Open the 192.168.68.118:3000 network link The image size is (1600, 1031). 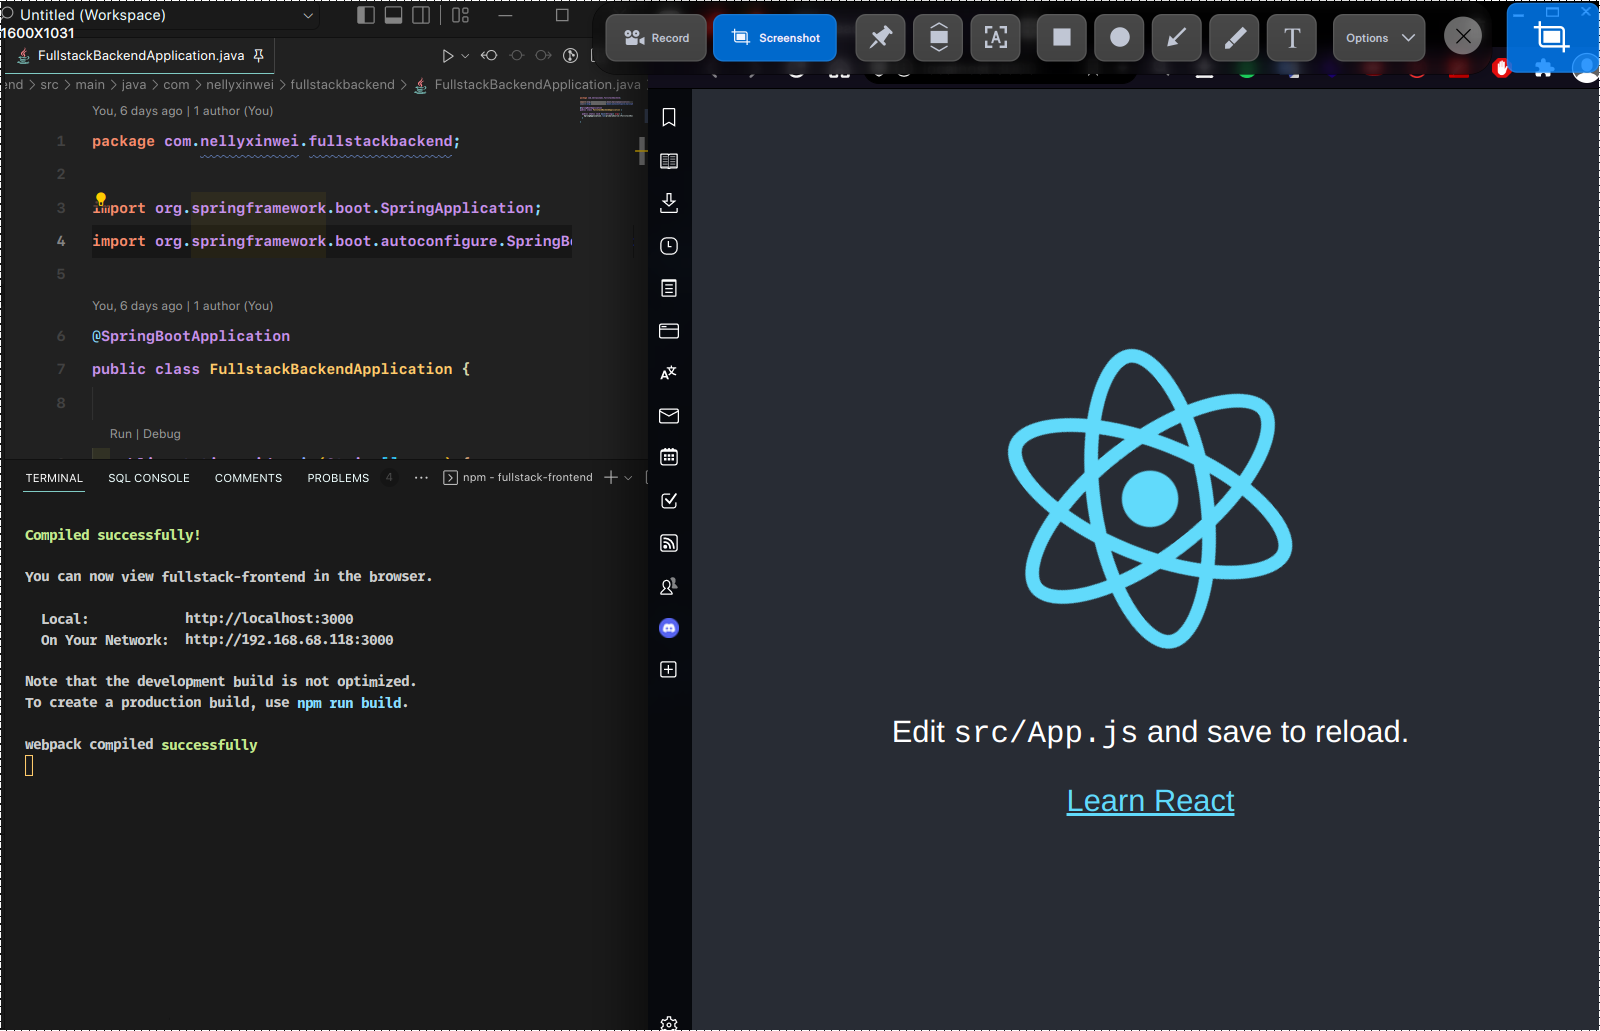[289, 640]
